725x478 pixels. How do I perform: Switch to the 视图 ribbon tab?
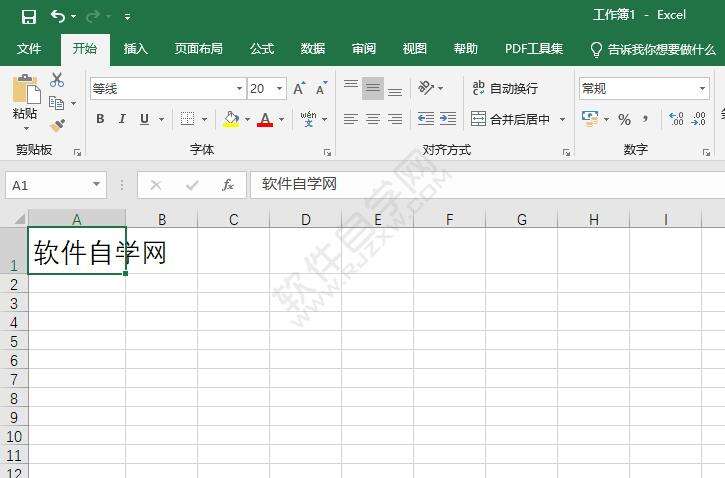click(x=414, y=49)
